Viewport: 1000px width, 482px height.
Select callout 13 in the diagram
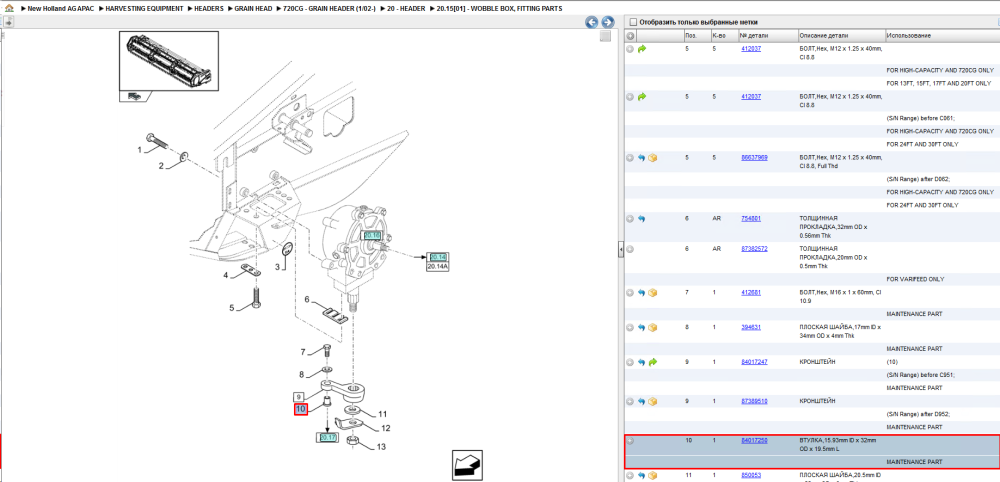coord(381,447)
